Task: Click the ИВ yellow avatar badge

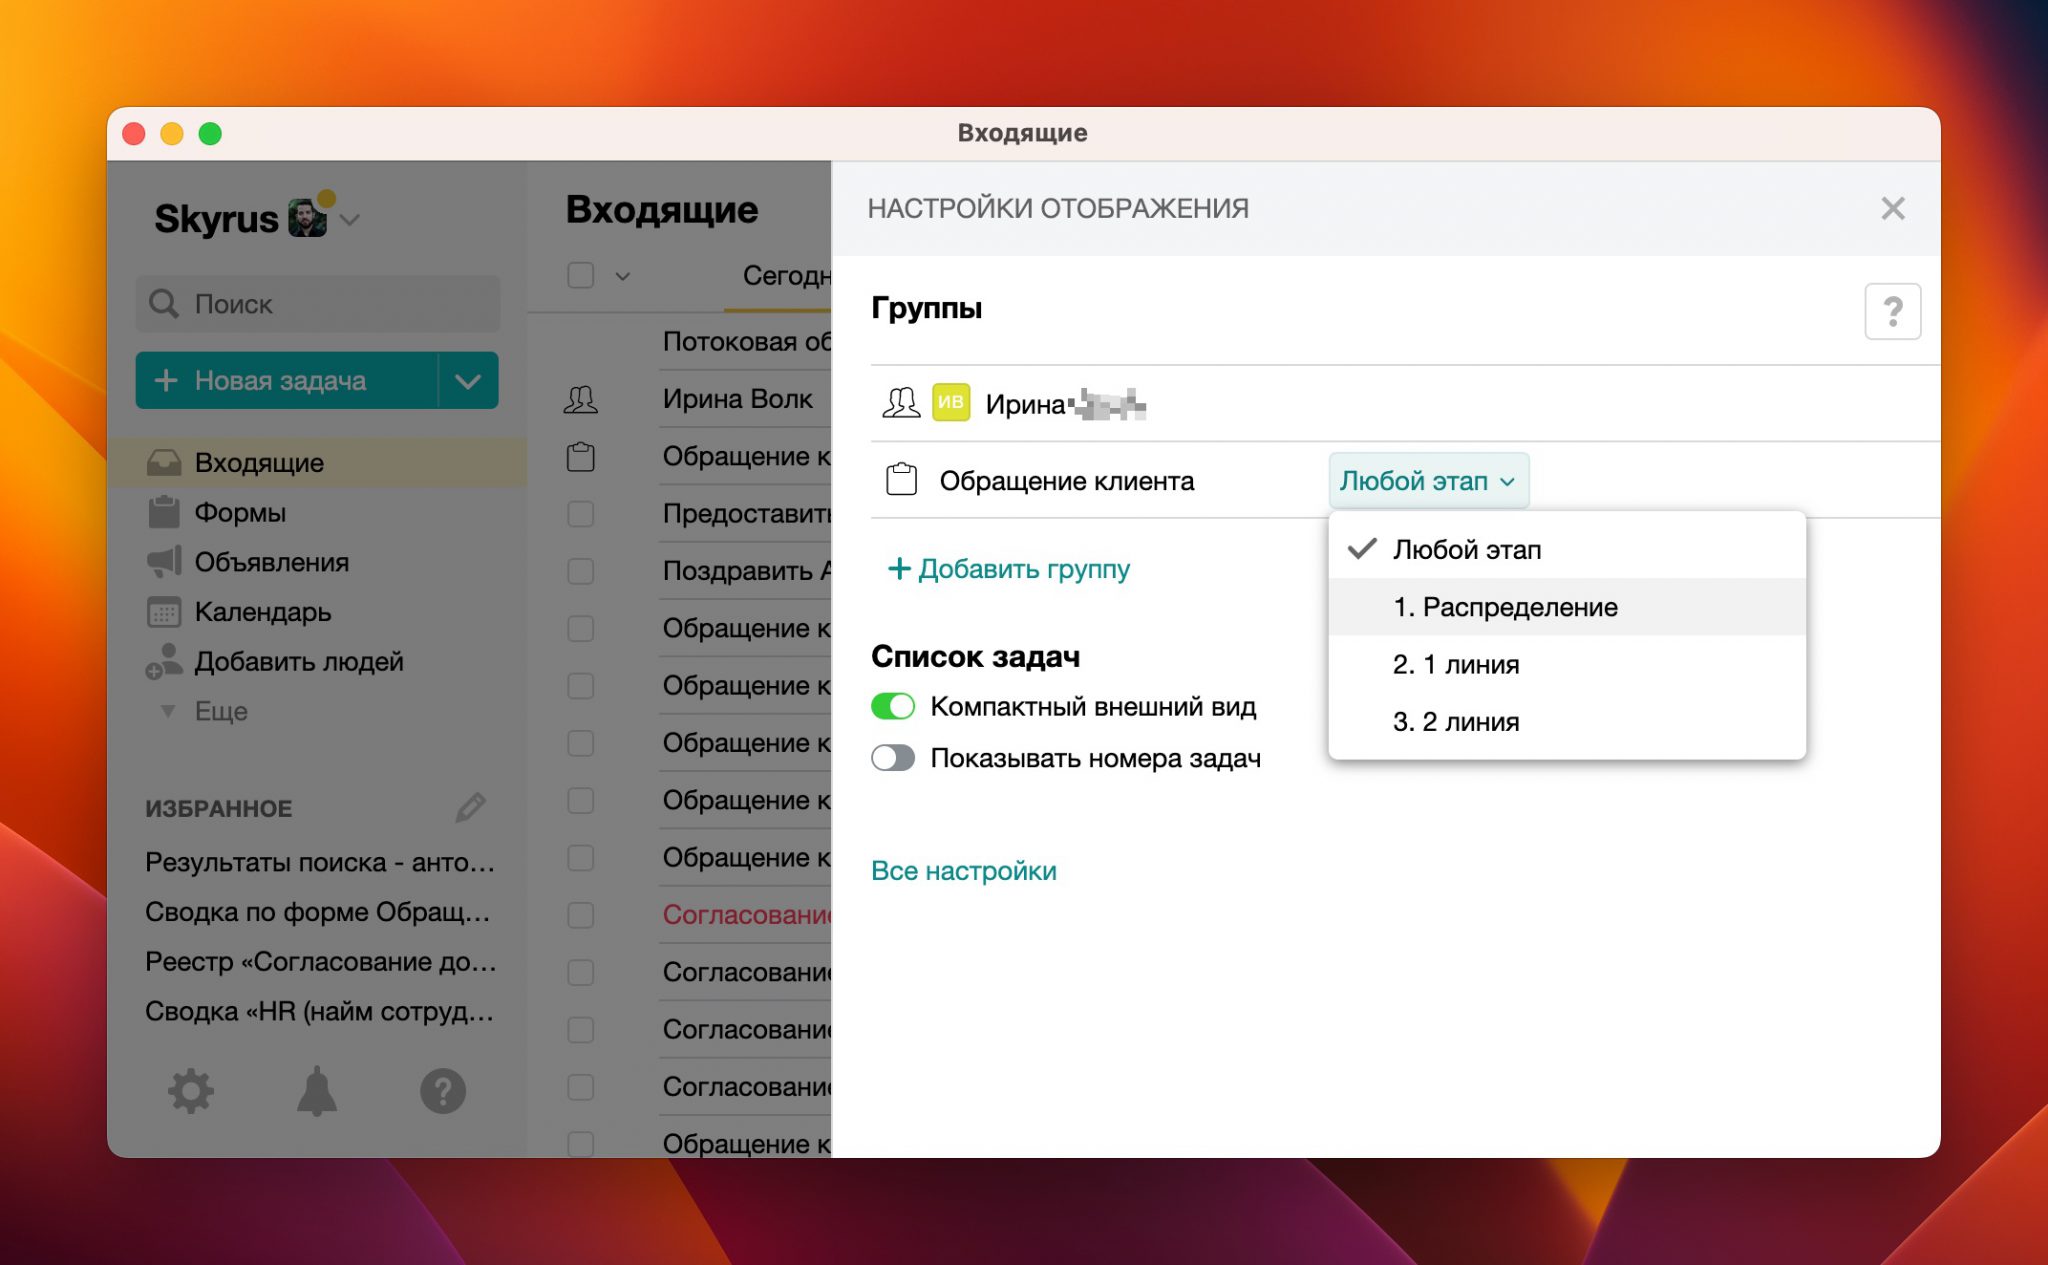Action: pos(951,403)
